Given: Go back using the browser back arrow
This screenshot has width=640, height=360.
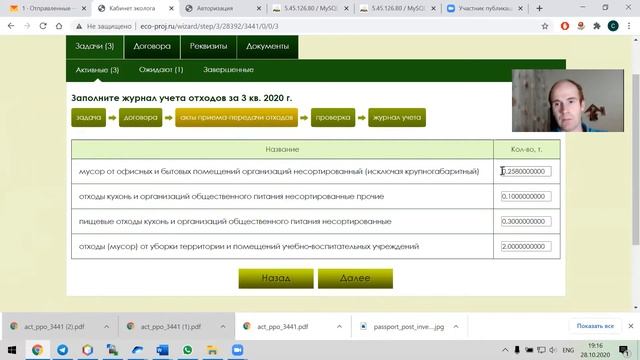Looking at the screenshot, I should (x=11, y=26).
